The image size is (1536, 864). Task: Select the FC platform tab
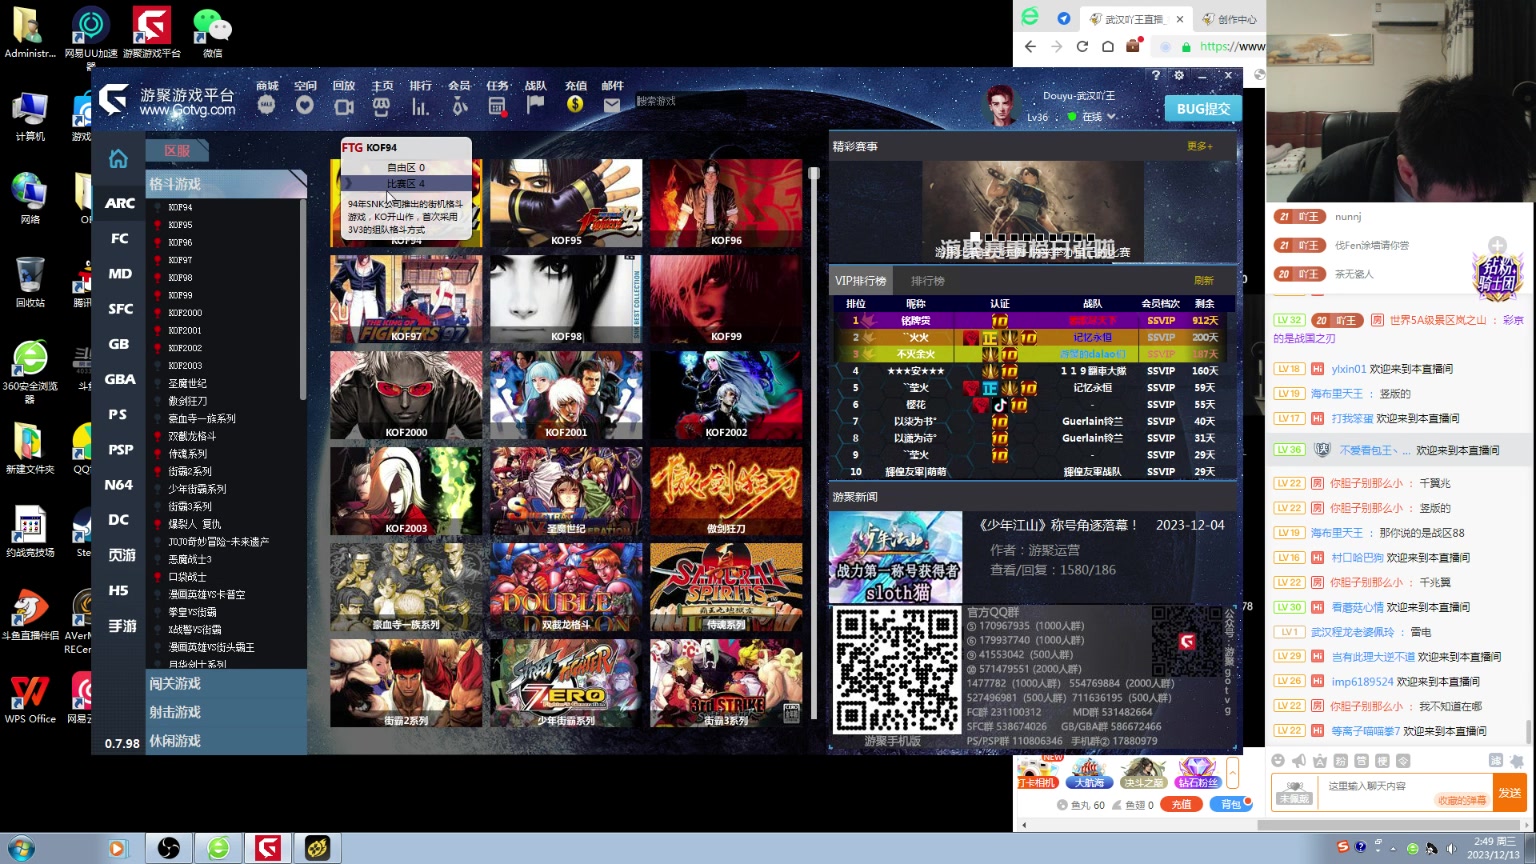click(x=120, y=238)
